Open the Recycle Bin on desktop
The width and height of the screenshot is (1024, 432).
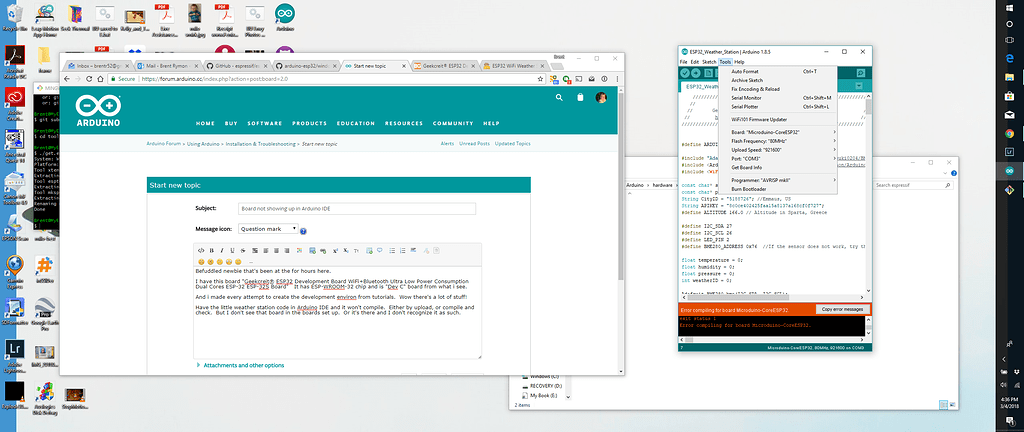[14, 18]
